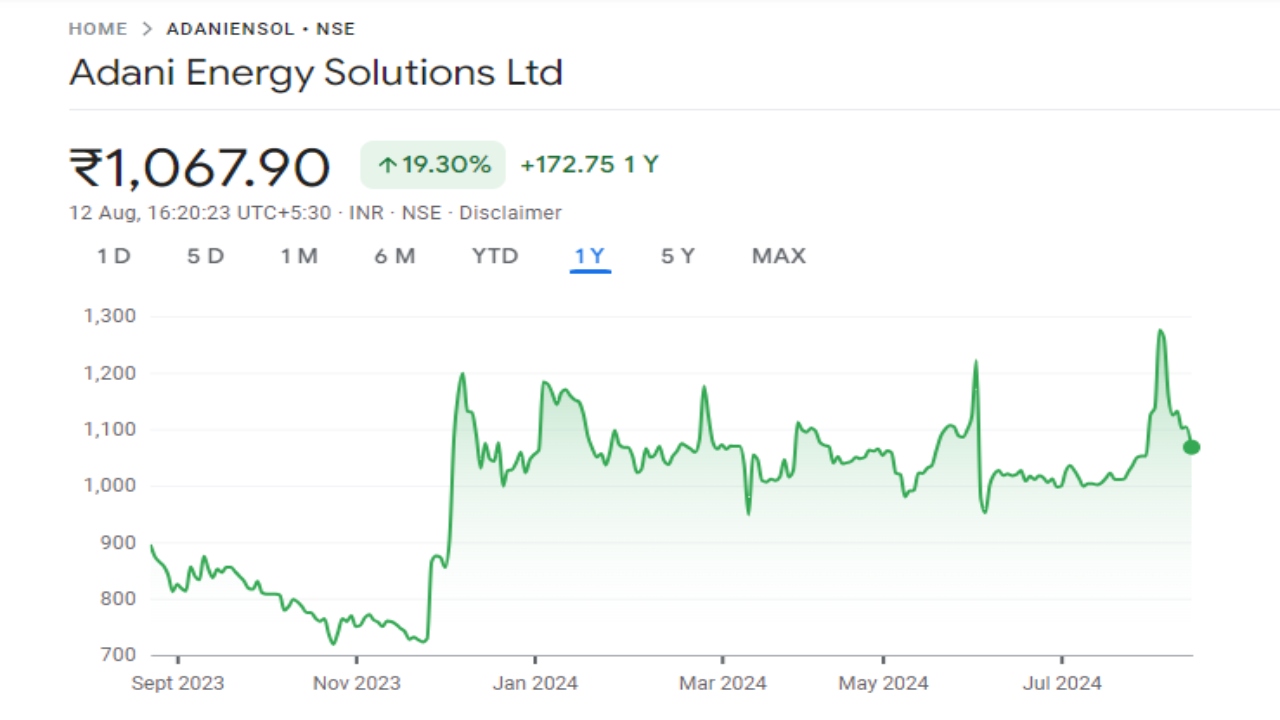Click the Mar 2024 axis label
Screen dimensions: 1280x720
pos(722,684)
